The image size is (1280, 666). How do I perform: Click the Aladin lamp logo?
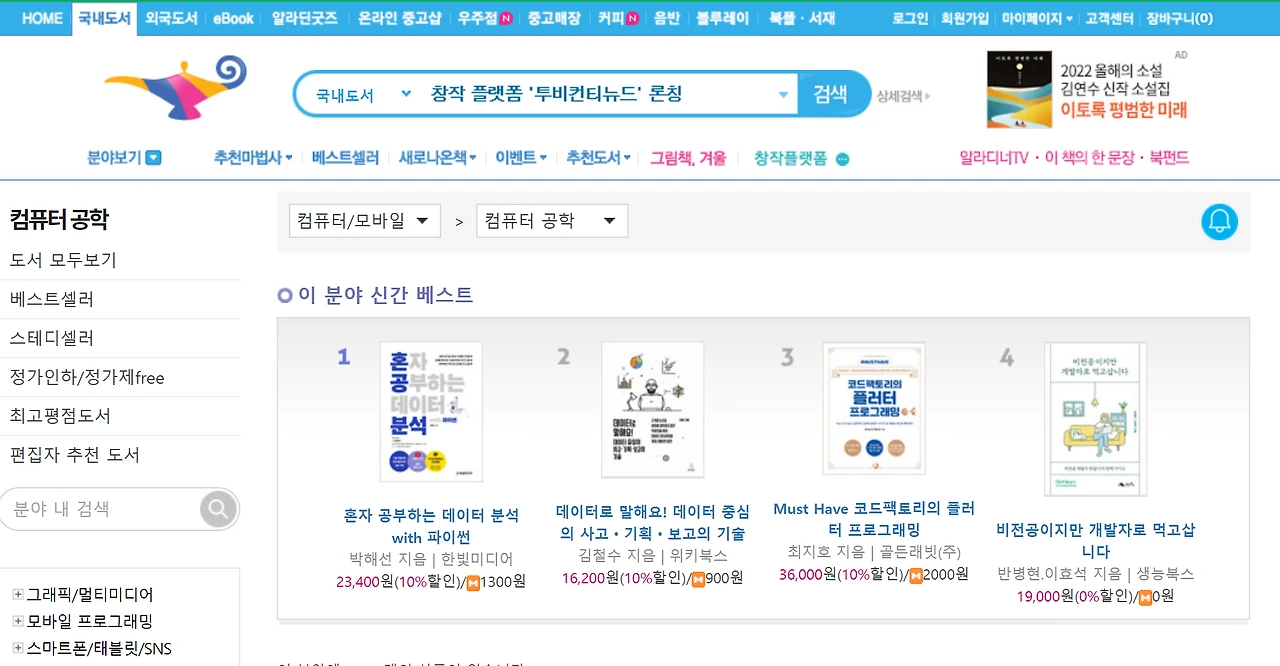(176, 87)
